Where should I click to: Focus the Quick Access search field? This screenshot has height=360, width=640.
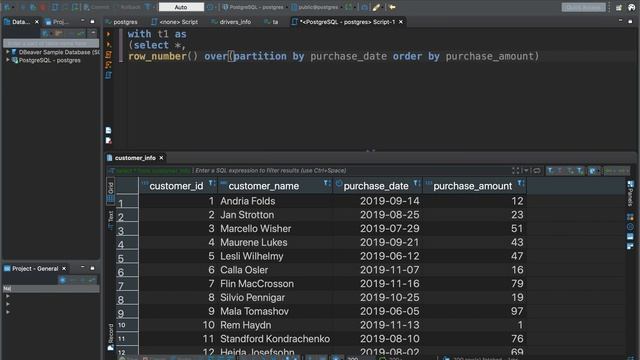tap(584, 7)
